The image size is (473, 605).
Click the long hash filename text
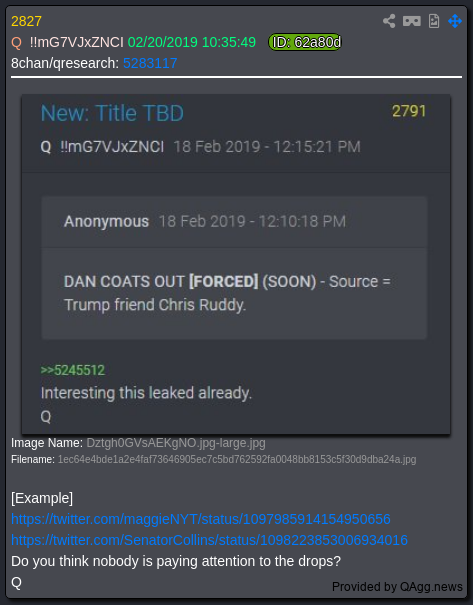pos(237,460)
